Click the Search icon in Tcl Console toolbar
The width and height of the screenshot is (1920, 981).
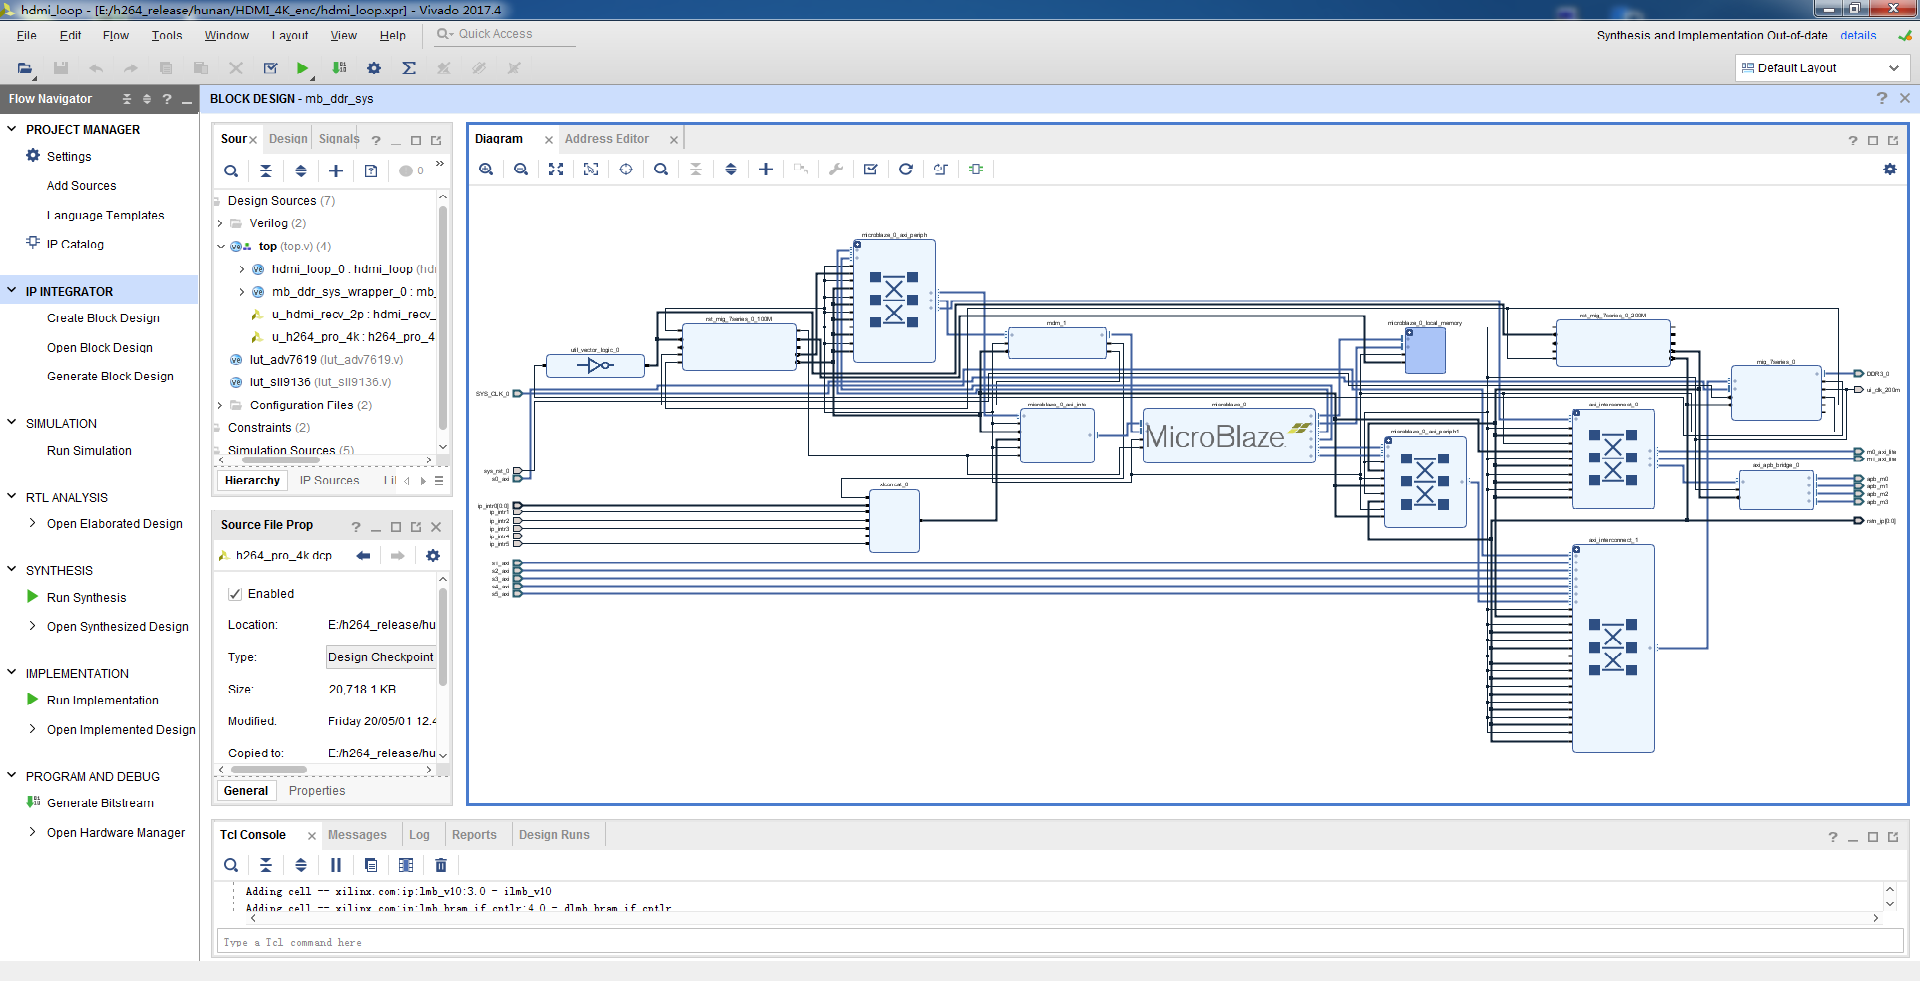click(x=231, y=865)
